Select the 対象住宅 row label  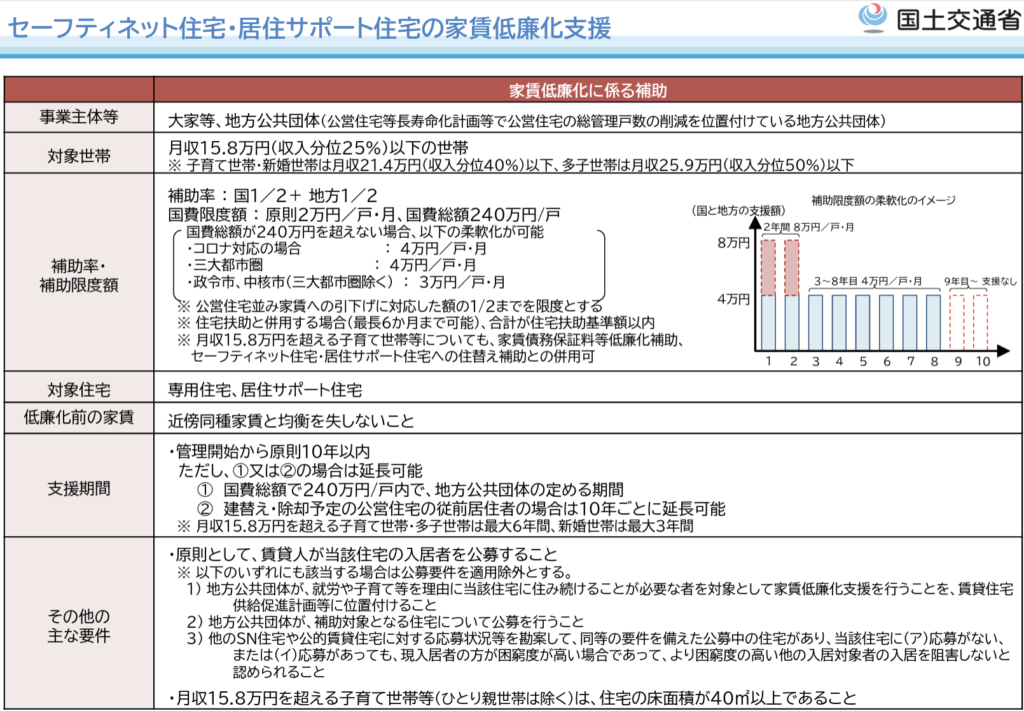click(79, 386)
